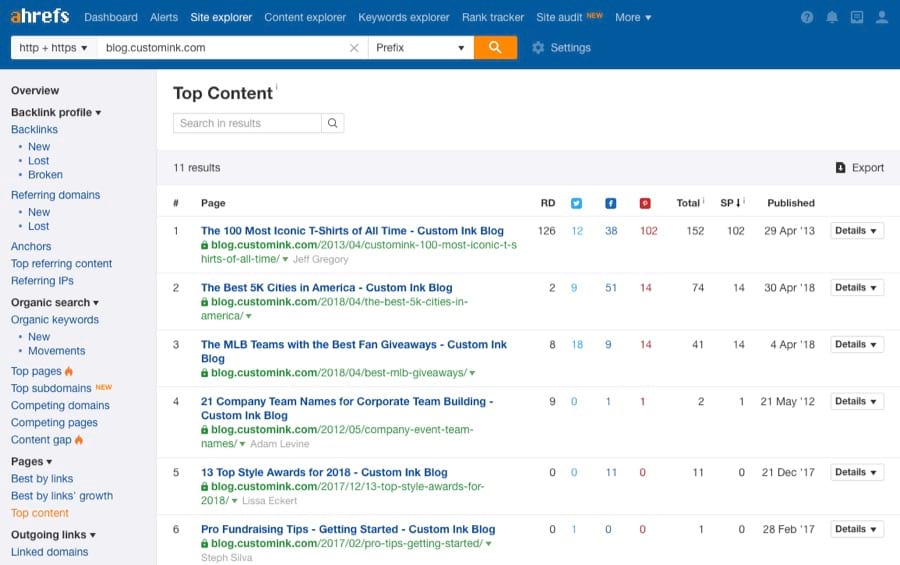Image resolution: width=900 pixels, height=565 pixels.
Task: Export the top content results
Action: (x=860, y=168)
